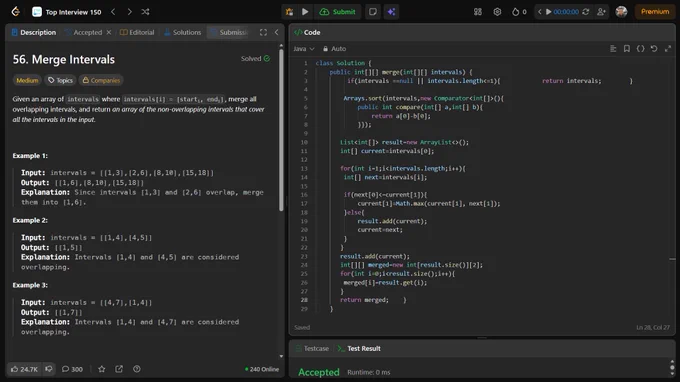Toggle the Auto lock setting
680x382 pixels.
click(334, 49)
